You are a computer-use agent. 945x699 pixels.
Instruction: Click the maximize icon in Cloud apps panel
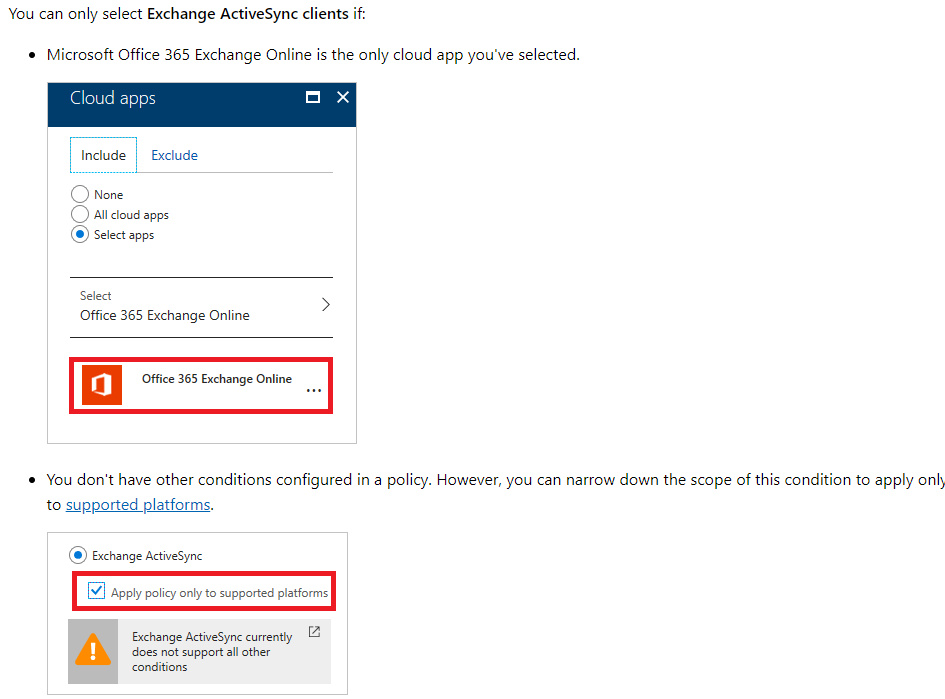313,97
